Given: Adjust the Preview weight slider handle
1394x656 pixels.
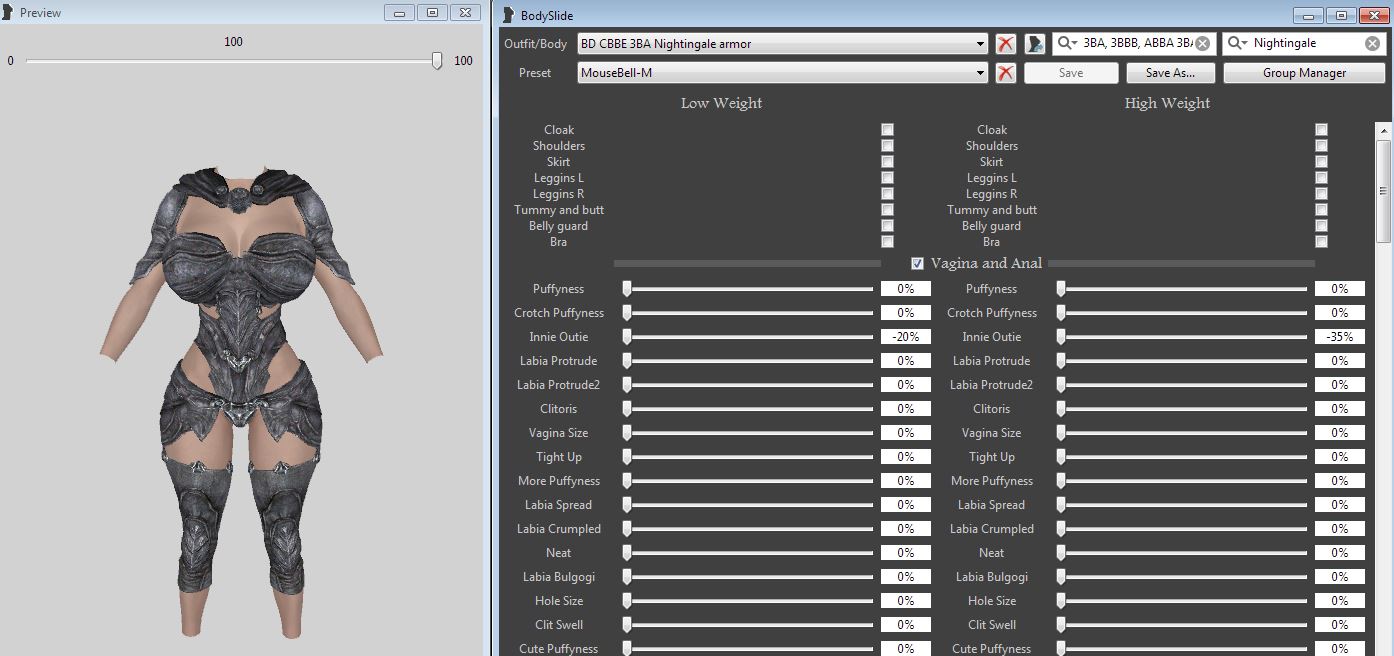Looking at the screenshot, I should point(437,61).
